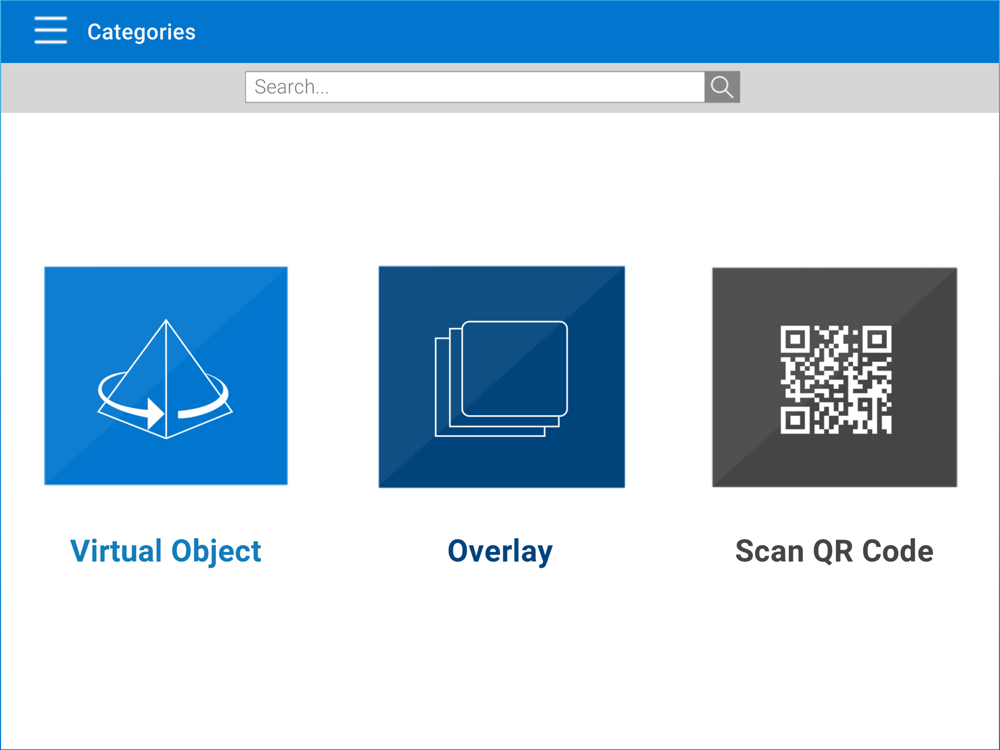Click the Search... placeholder text

292,87
